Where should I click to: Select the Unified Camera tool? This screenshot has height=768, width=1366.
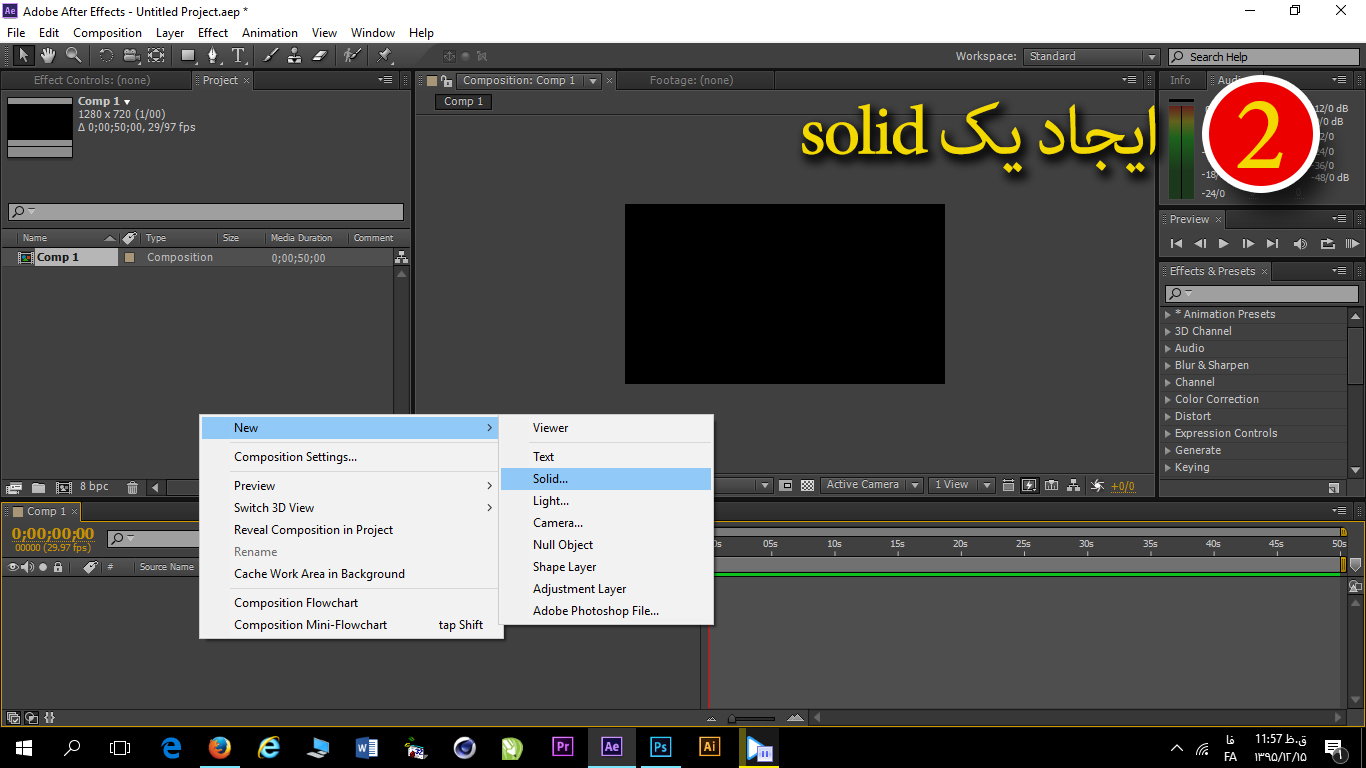(131, 56)
